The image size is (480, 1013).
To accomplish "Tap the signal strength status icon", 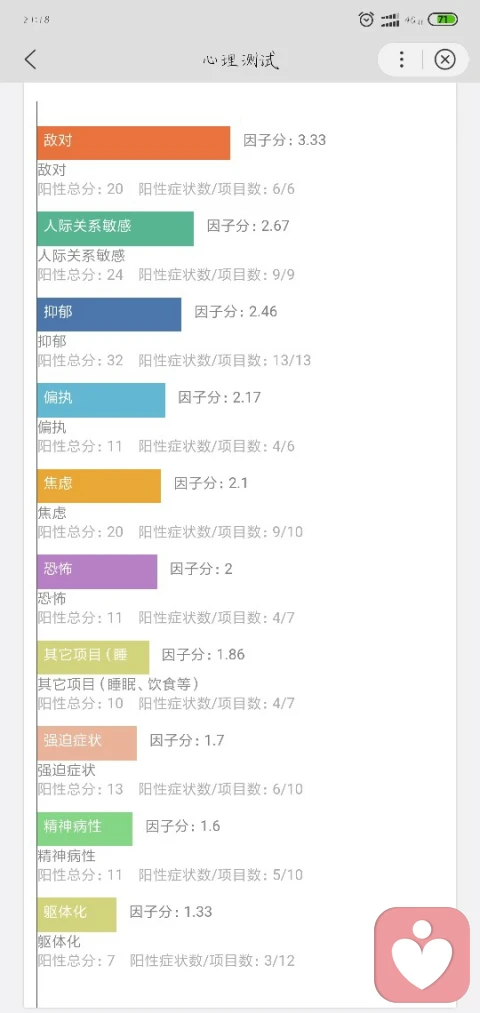I will point(390,20).
